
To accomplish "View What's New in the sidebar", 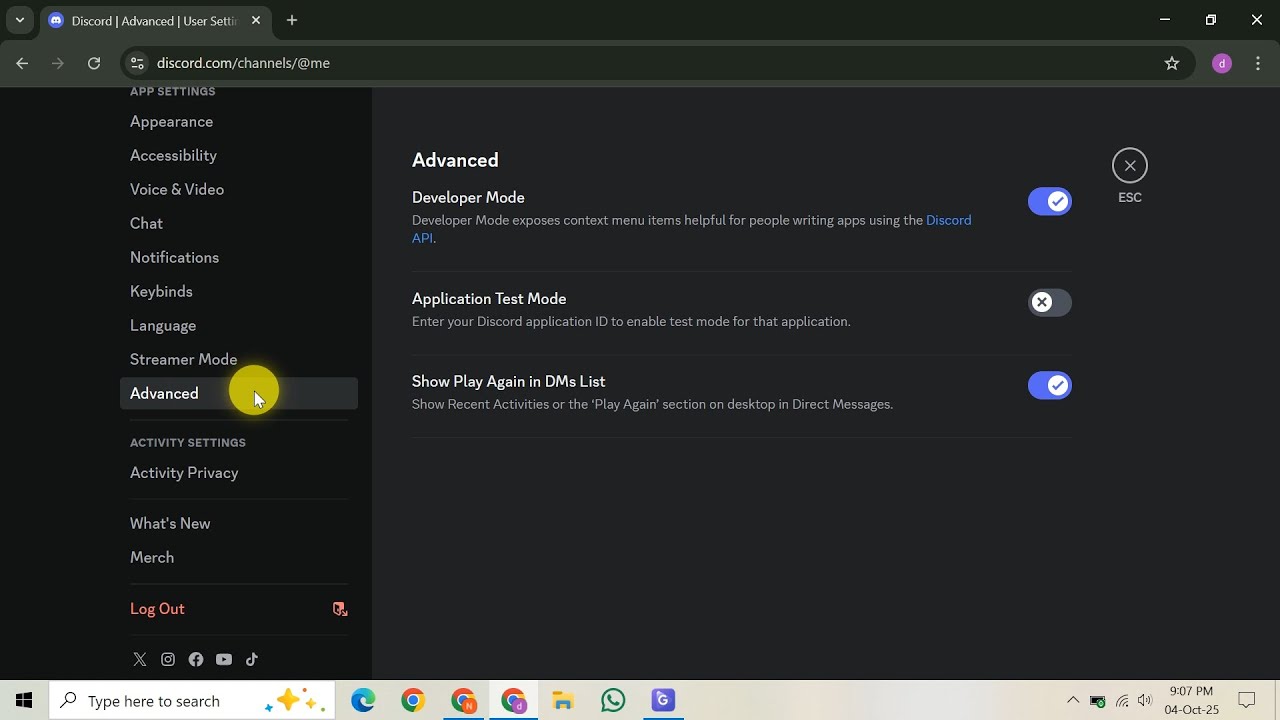I will click(x=238, y=524).
